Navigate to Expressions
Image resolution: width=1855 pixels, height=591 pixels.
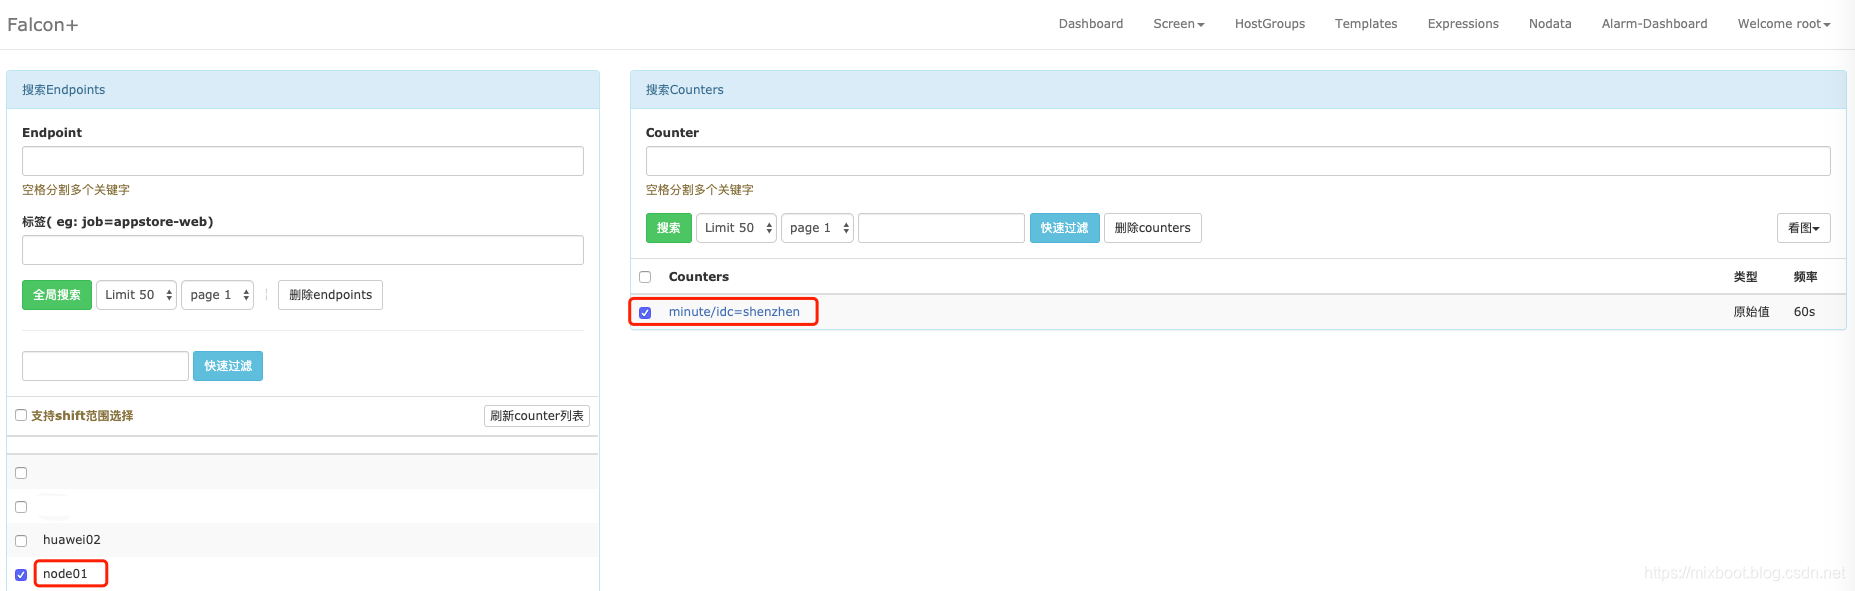point(1462,24)
